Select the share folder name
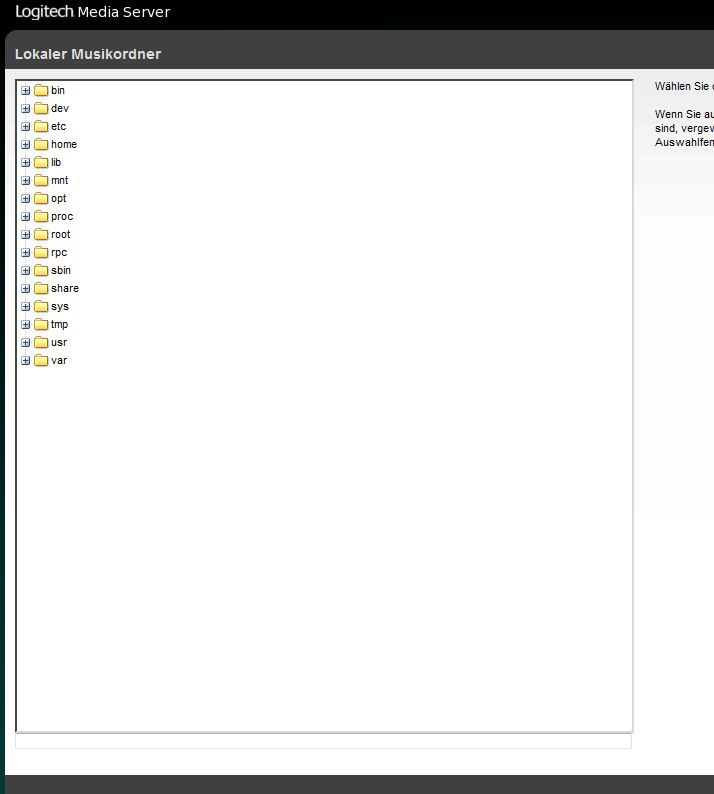The width and height of the screenshot is (714, 794). pyautogui.click(x=65, y=288)
